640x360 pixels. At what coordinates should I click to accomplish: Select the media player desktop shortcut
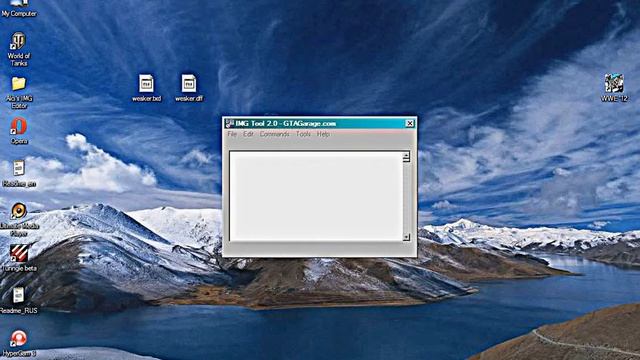tap(18, 220)
